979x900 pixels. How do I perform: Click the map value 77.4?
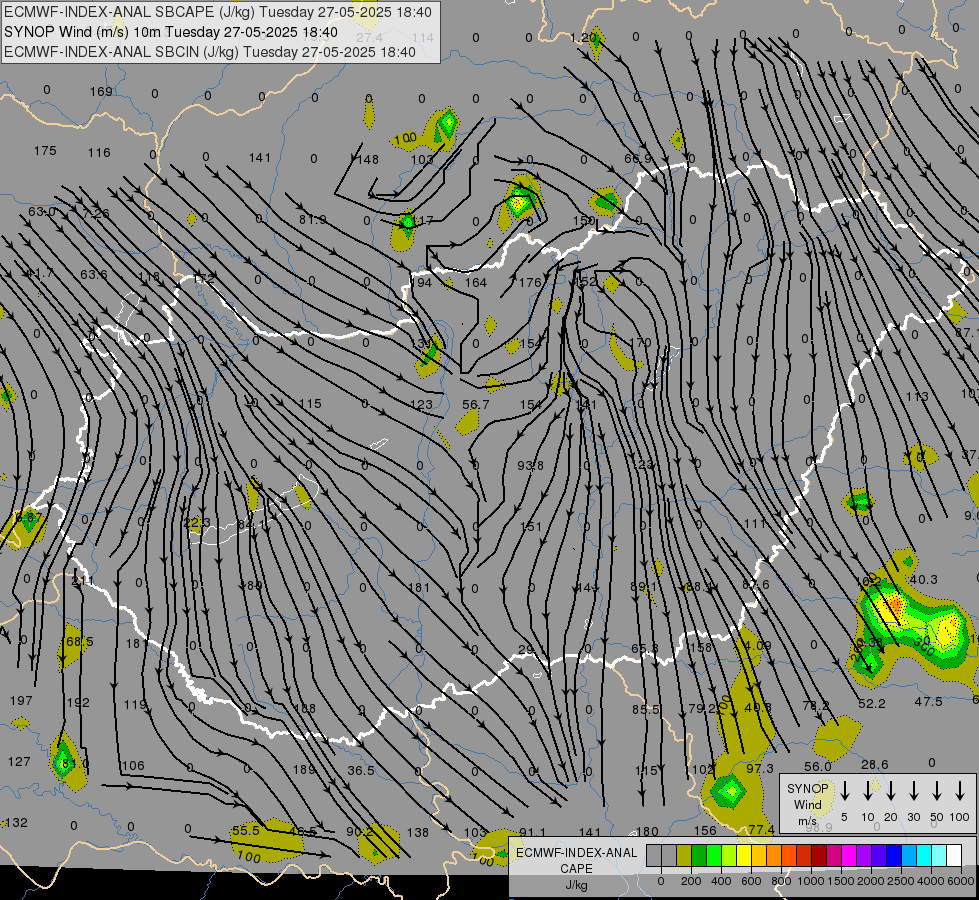(761, 829)
